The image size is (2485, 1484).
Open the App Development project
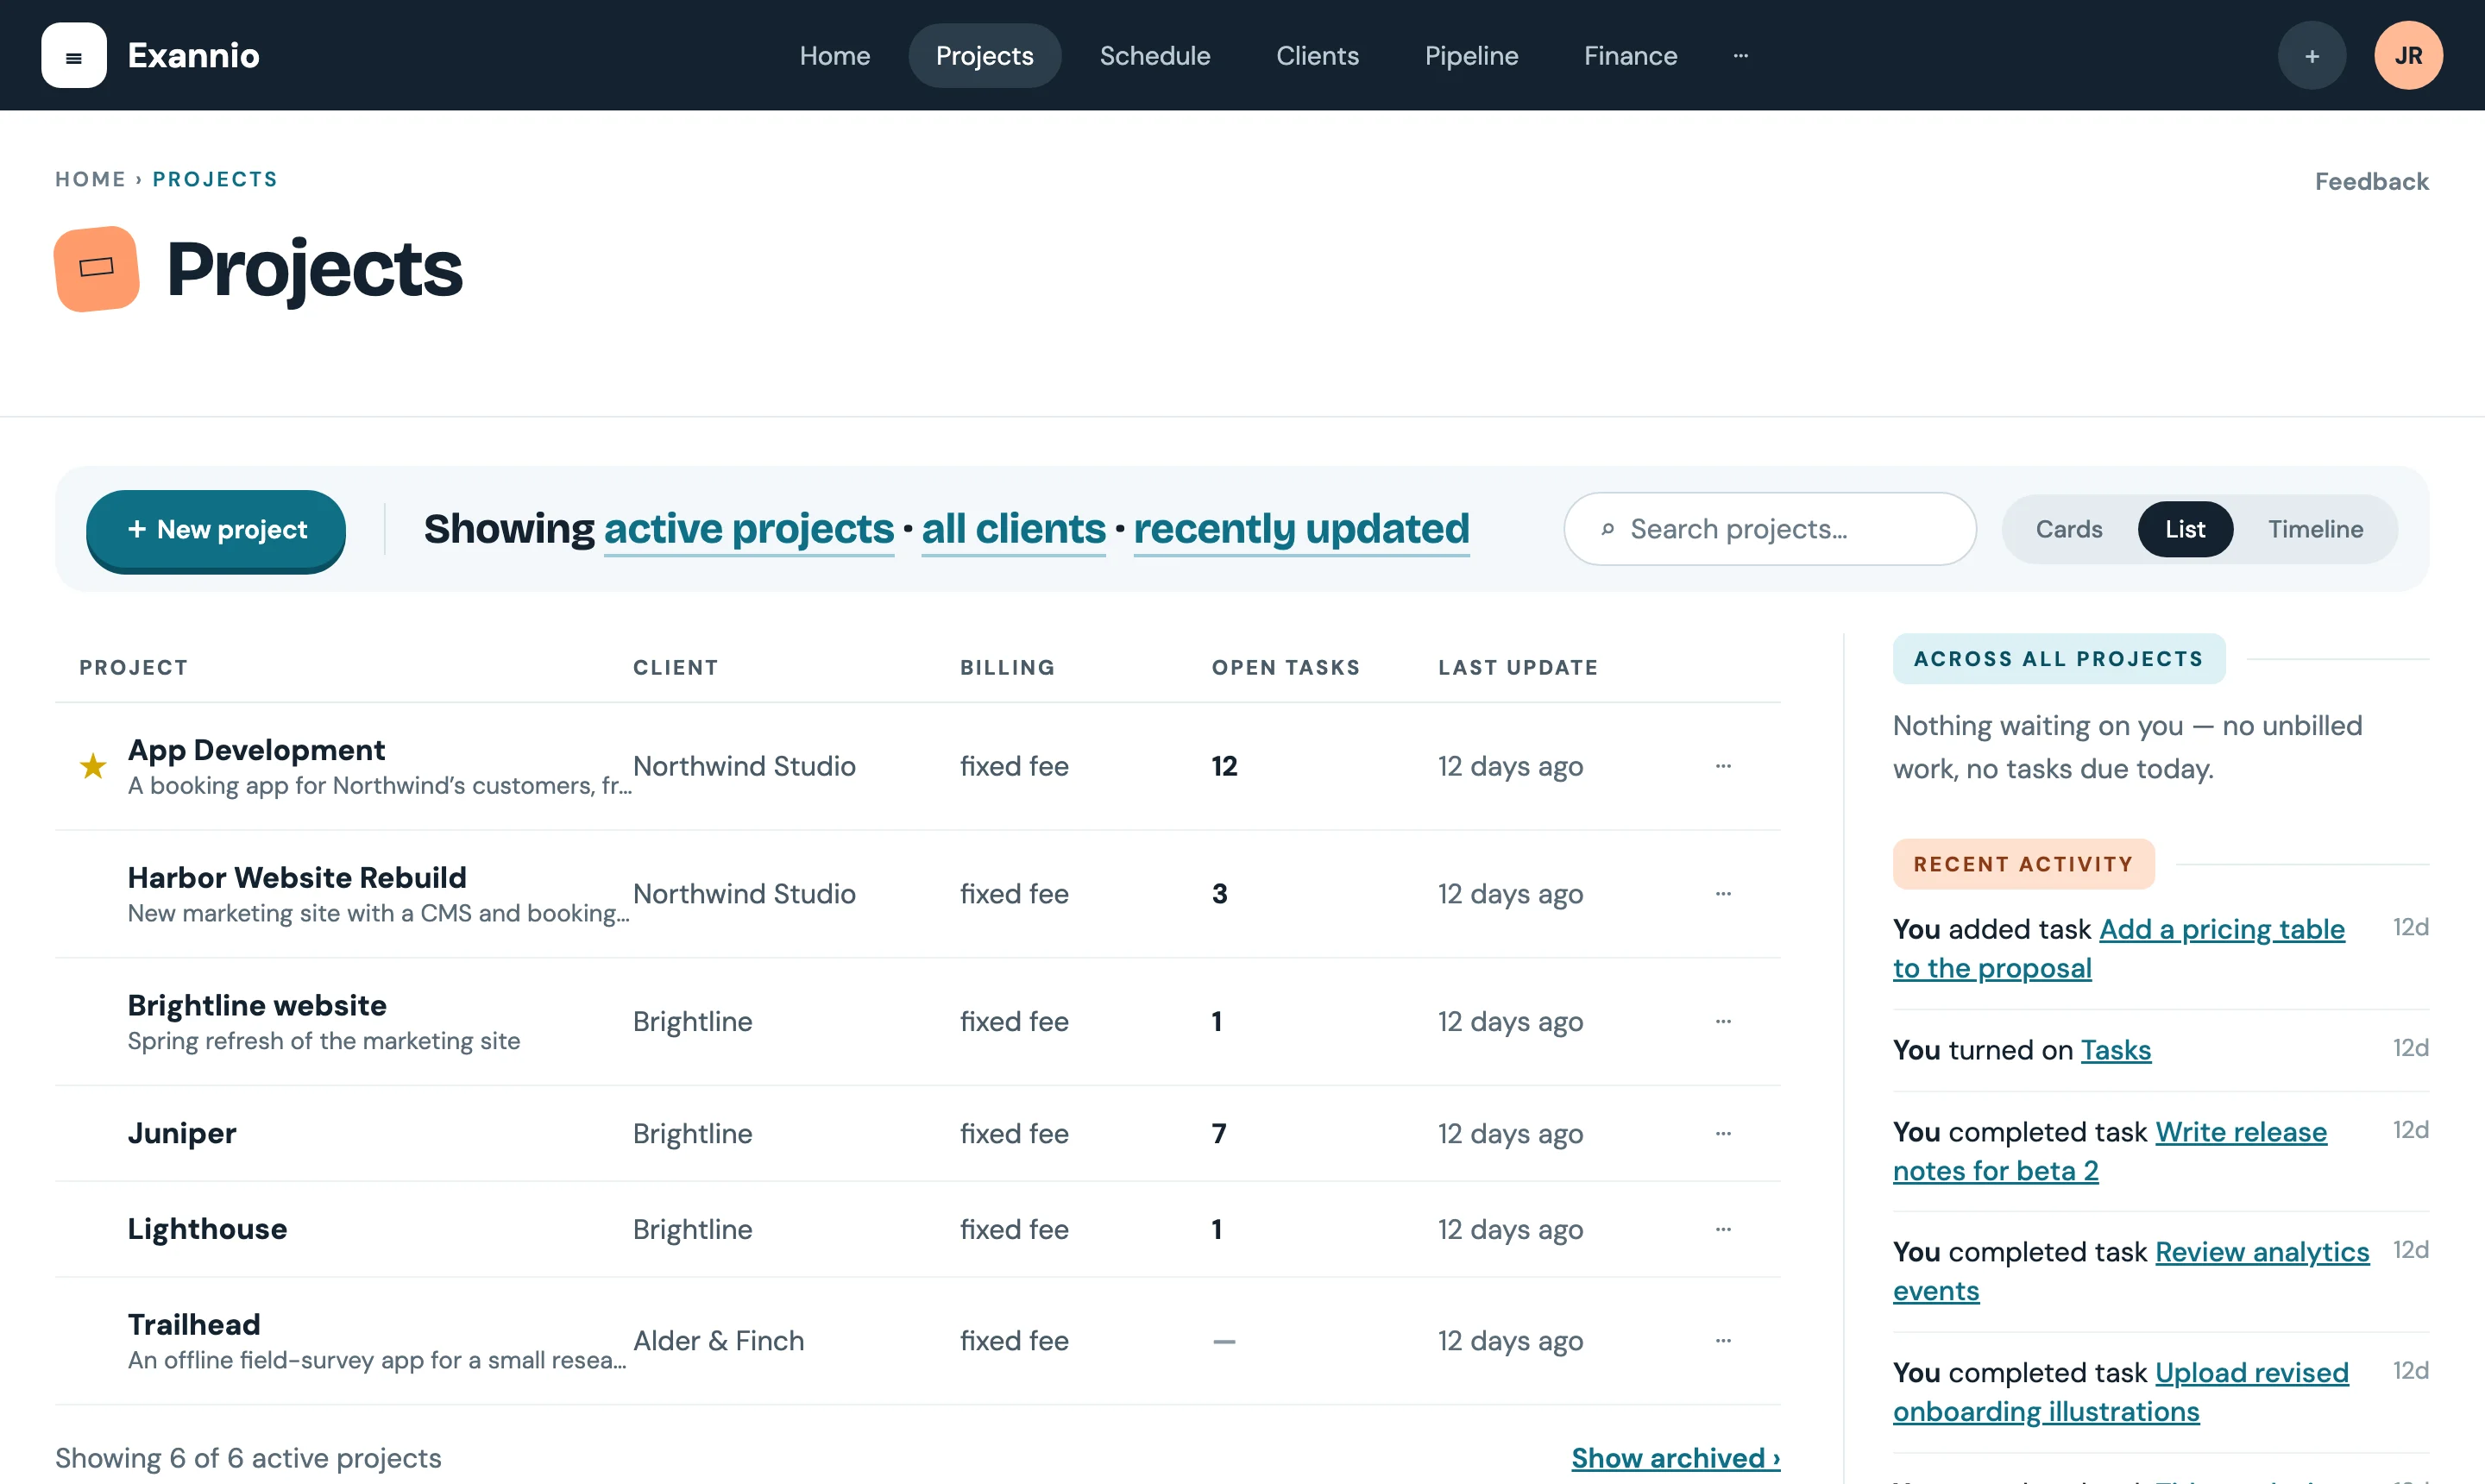(x=256, y=750)
